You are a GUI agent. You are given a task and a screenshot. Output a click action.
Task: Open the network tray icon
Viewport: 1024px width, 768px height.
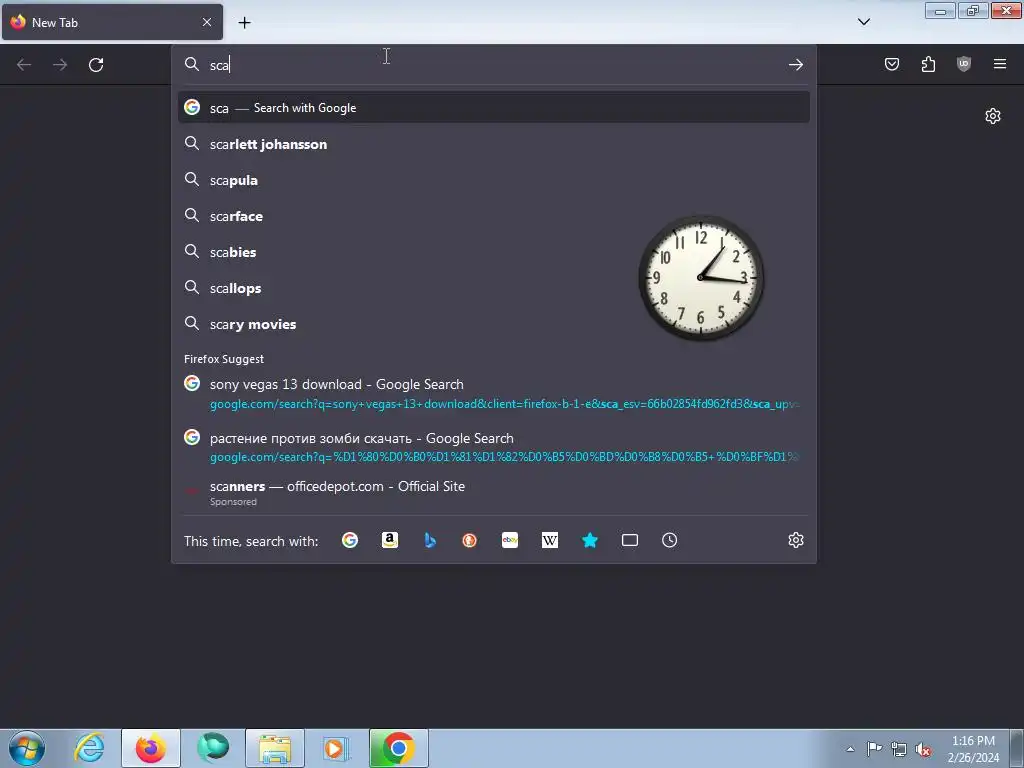[899, 749]
